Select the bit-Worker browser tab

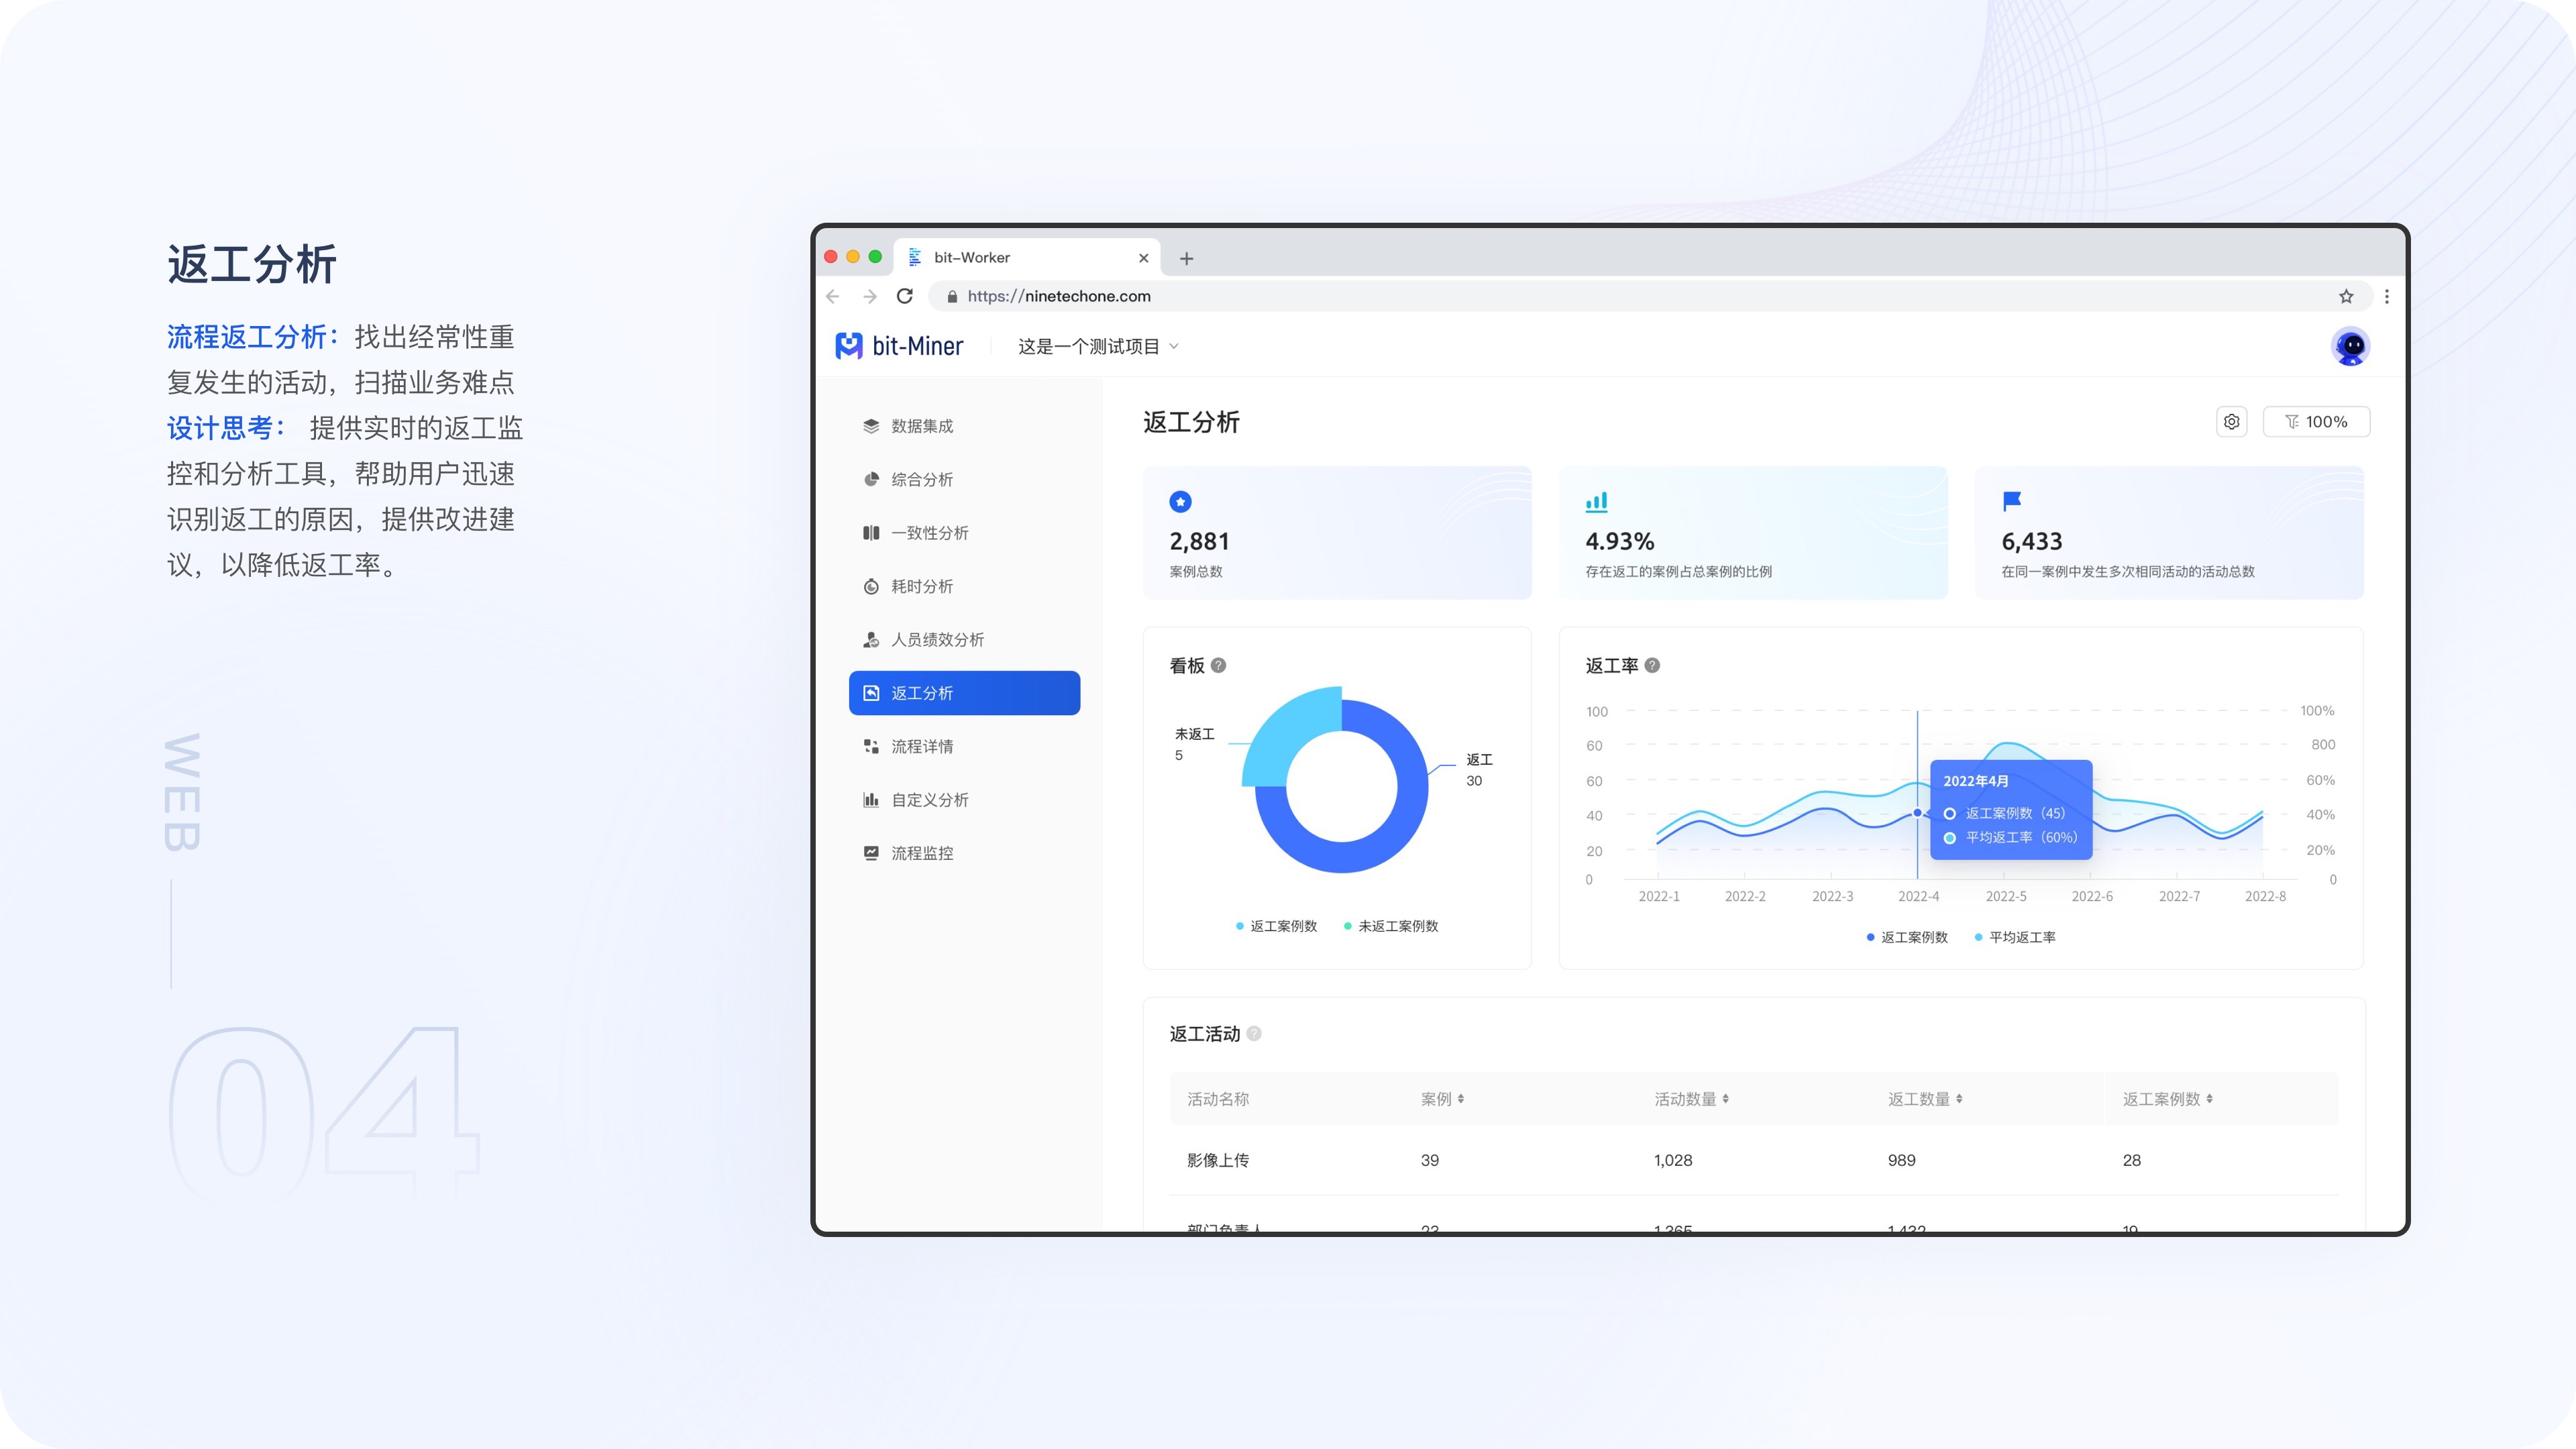coord(1027,257)
